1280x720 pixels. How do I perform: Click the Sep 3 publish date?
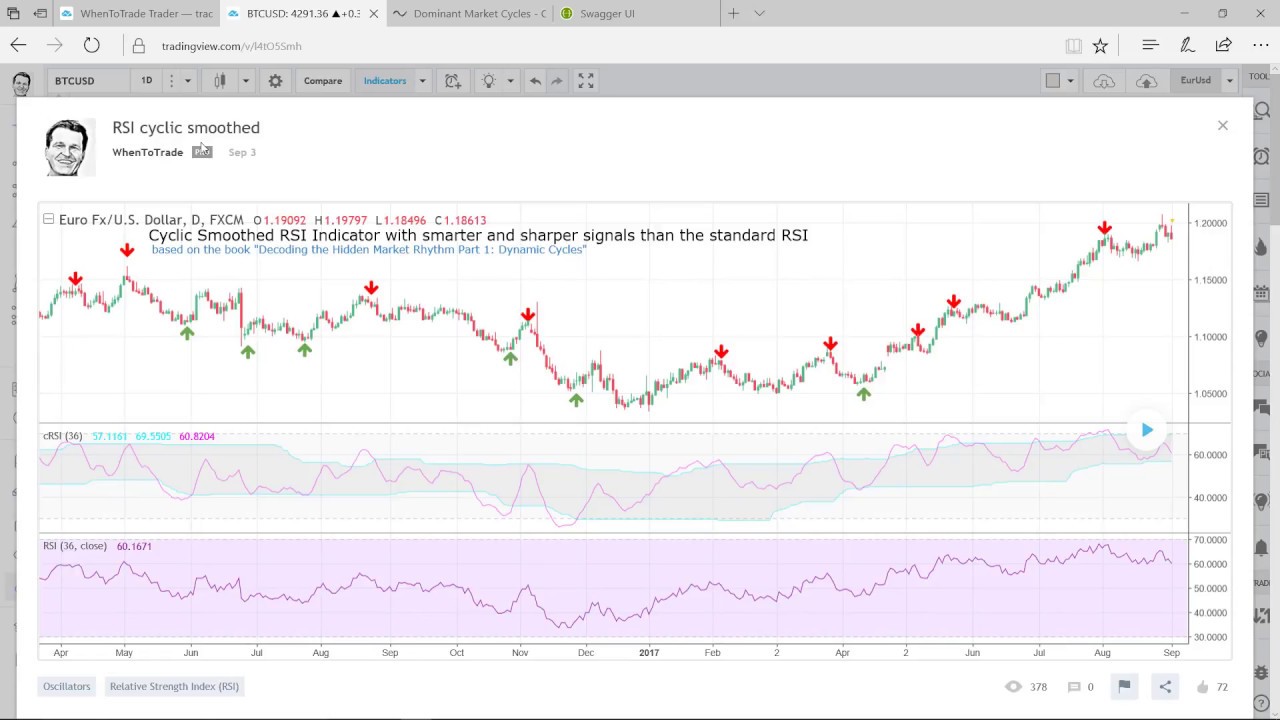(x=242, y=152)
